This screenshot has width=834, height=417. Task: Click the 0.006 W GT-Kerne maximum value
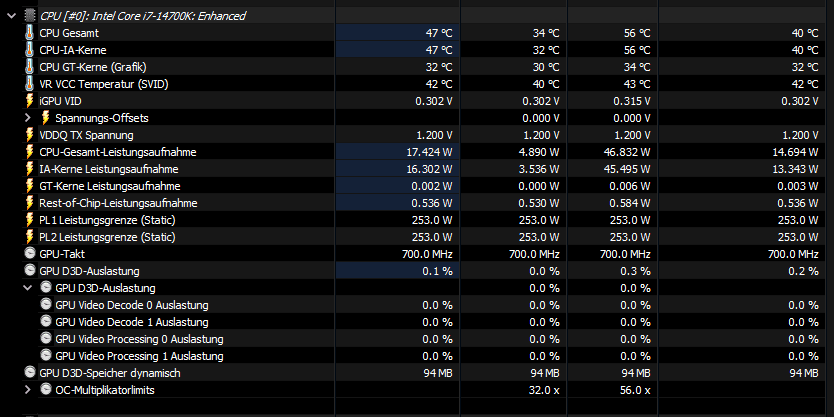tap(630, 186)
